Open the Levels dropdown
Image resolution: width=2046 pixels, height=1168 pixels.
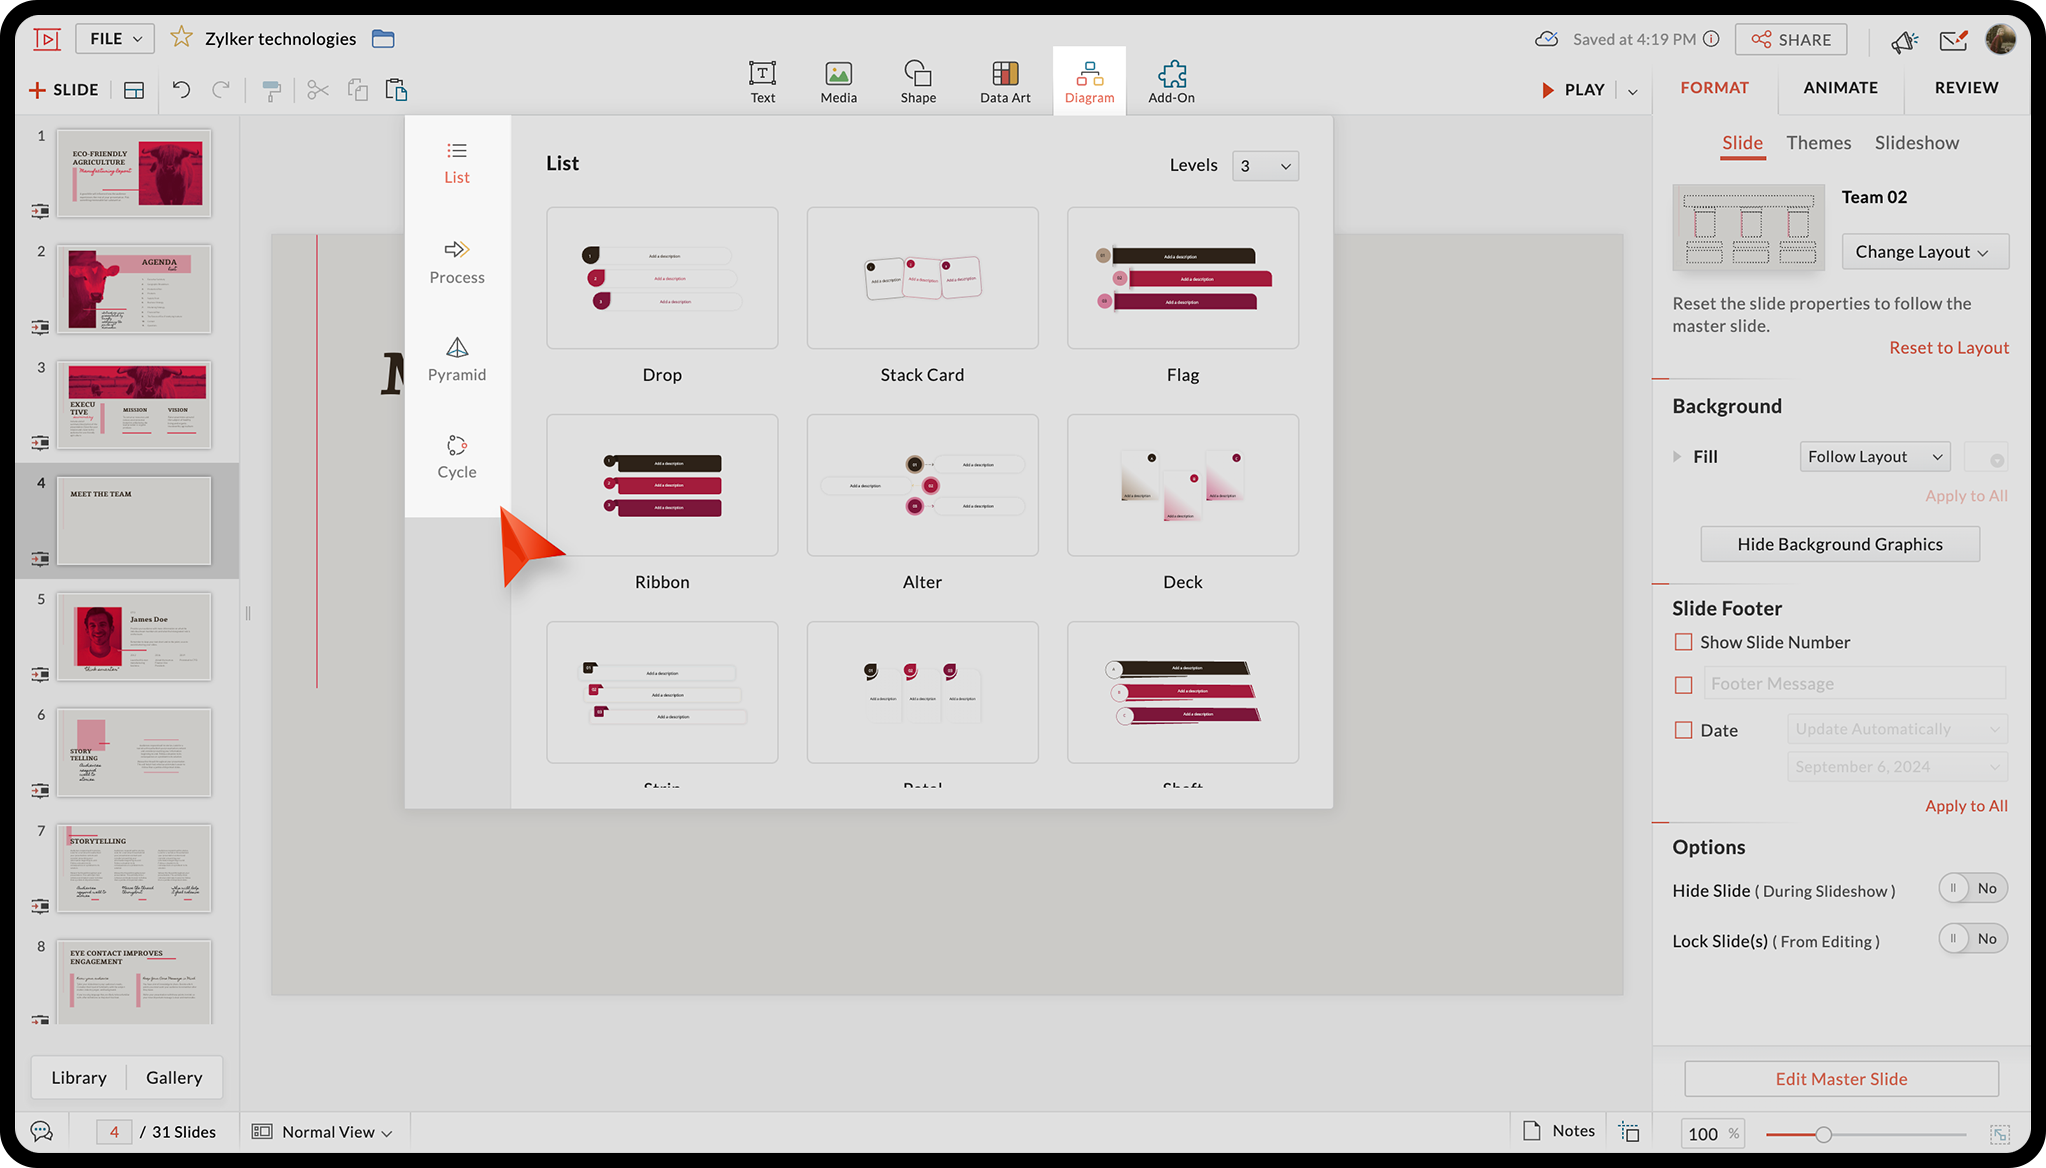[x=1265, y=166]
